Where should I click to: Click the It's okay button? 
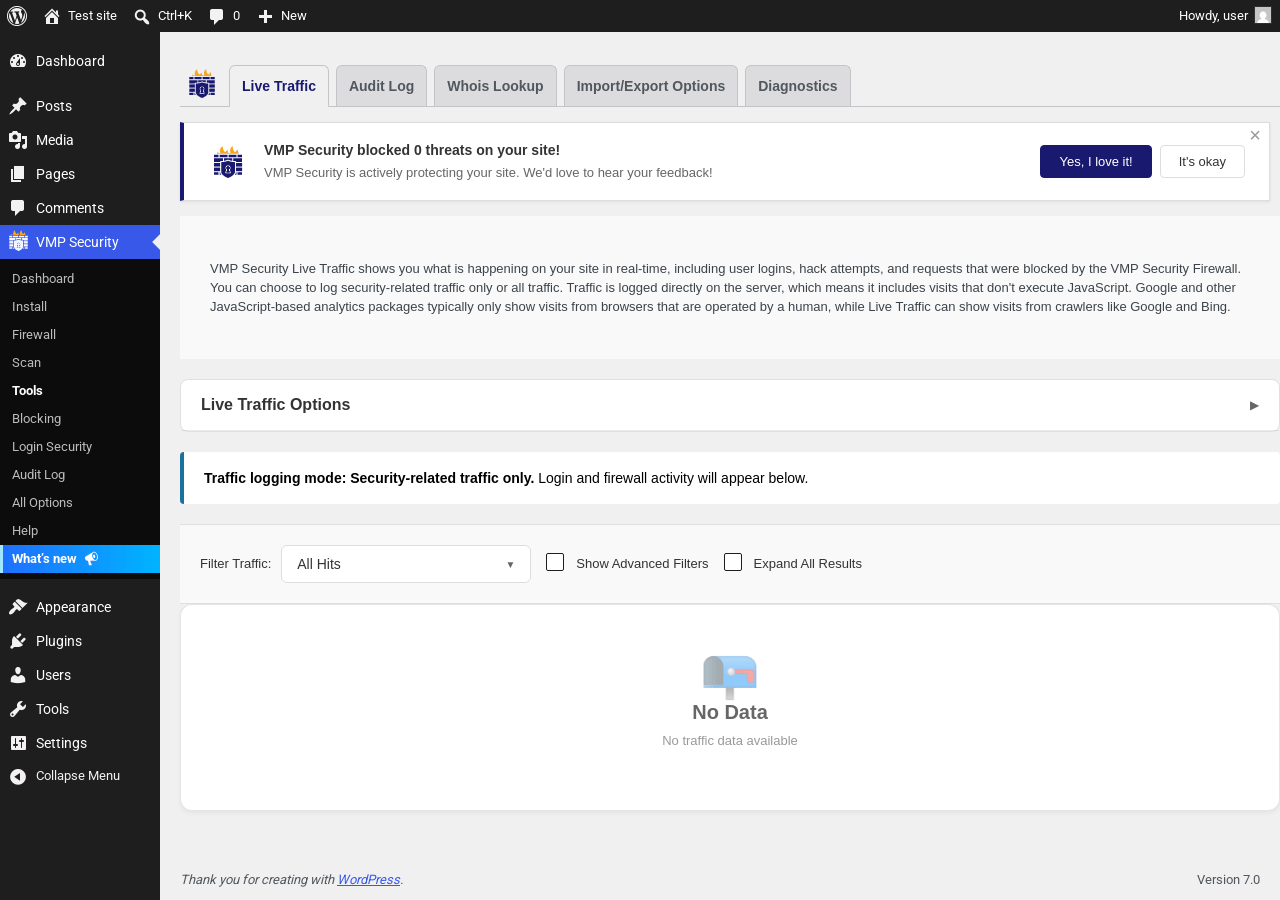(x=1202, y=161)
